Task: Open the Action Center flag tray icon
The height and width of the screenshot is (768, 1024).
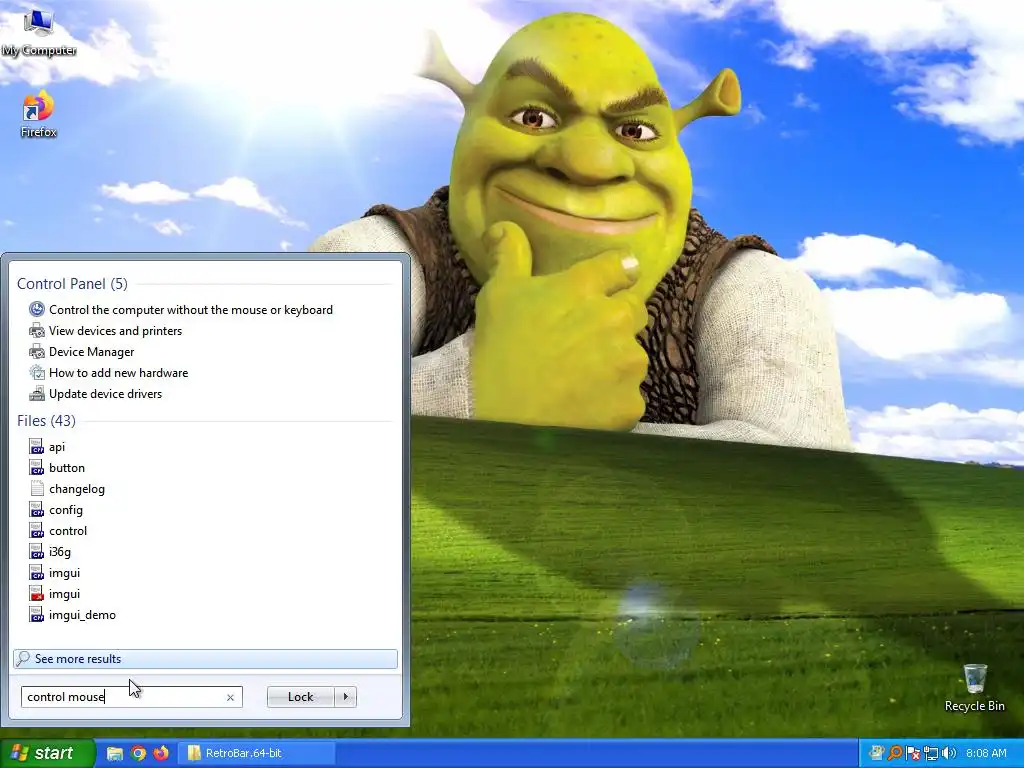Action: 913,754
